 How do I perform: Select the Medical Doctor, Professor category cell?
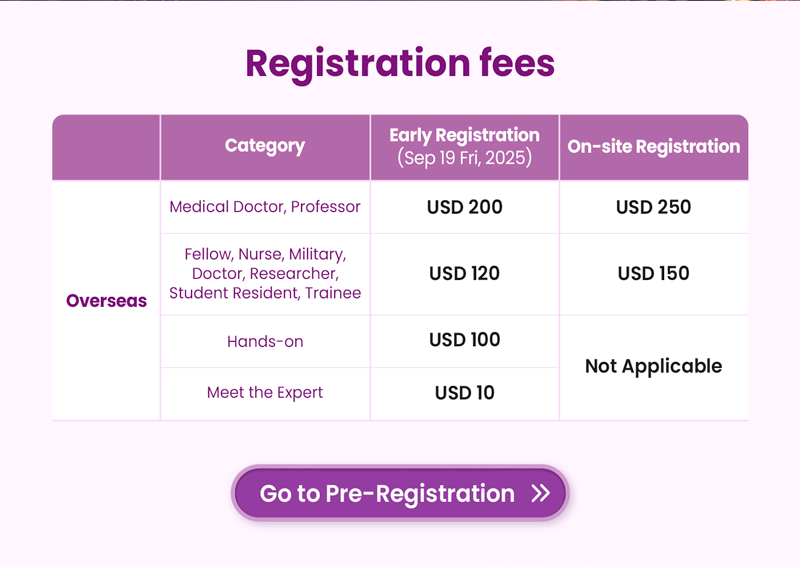pos(265,207)
